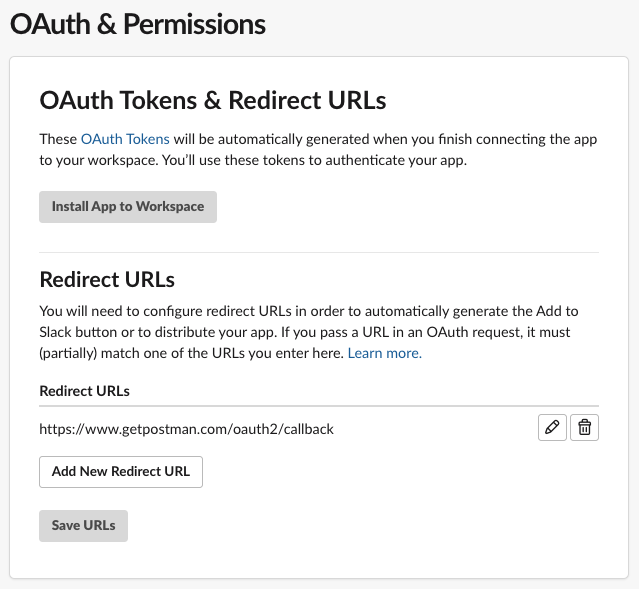Click the small bold Redirect URLs list label
This screenshot has height=589, width=639.
[84, 391]
